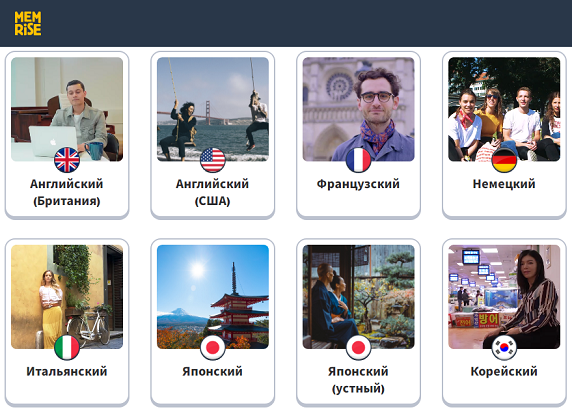Click the Korean market woman photo
Viewport: 572px width, 414px height.
(x=504, y=297)
